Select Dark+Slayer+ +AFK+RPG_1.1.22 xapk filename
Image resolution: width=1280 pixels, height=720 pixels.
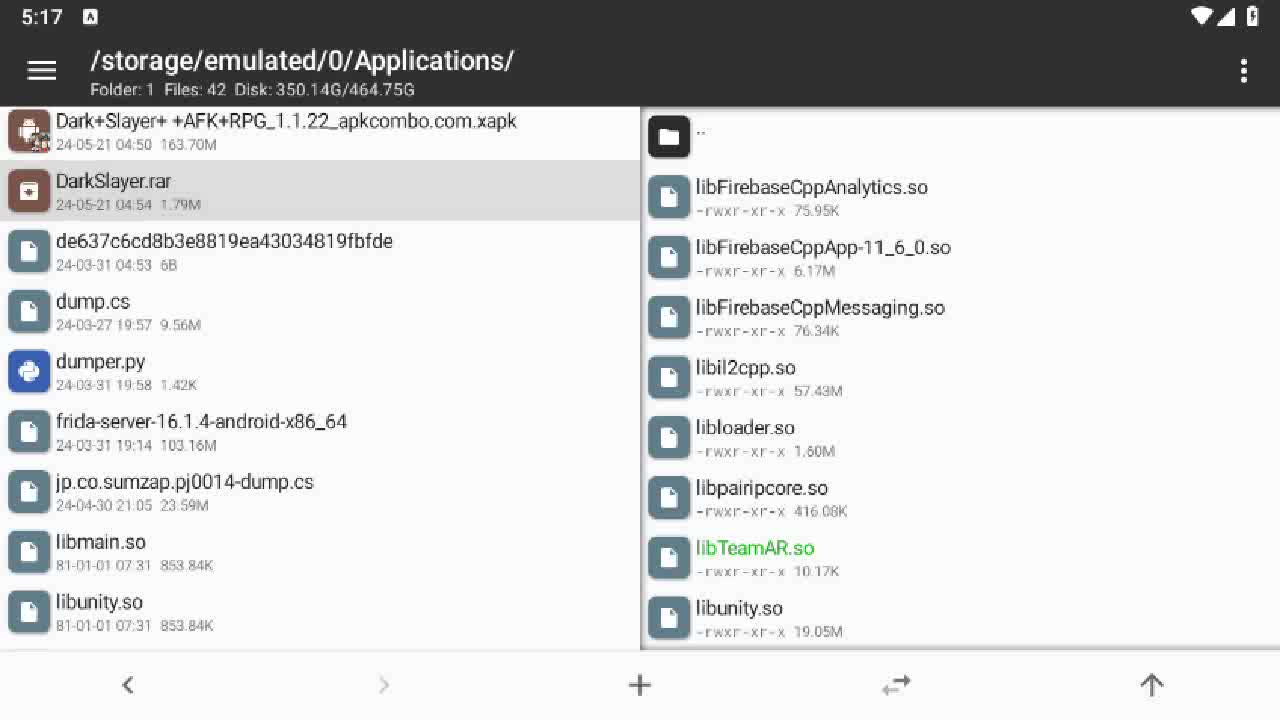[x=286, y=121]
